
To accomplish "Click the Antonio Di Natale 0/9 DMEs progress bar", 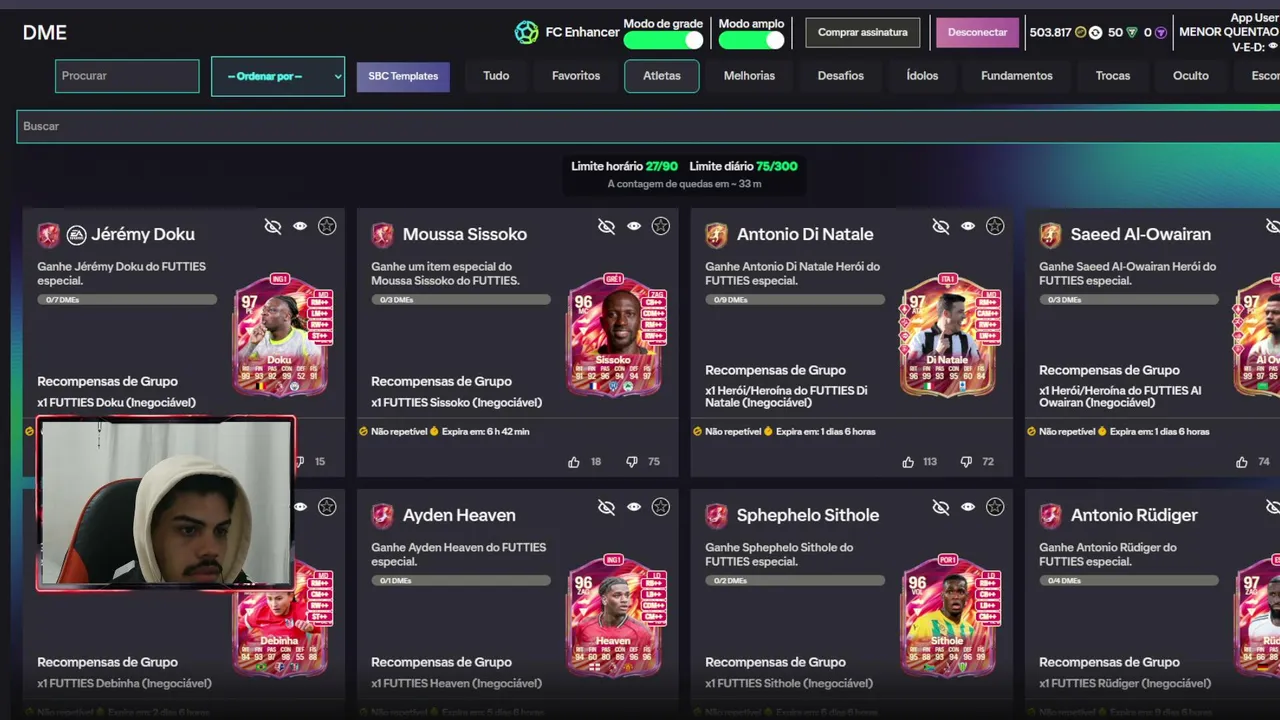I will pyautogui.click(x=795, y=299).
